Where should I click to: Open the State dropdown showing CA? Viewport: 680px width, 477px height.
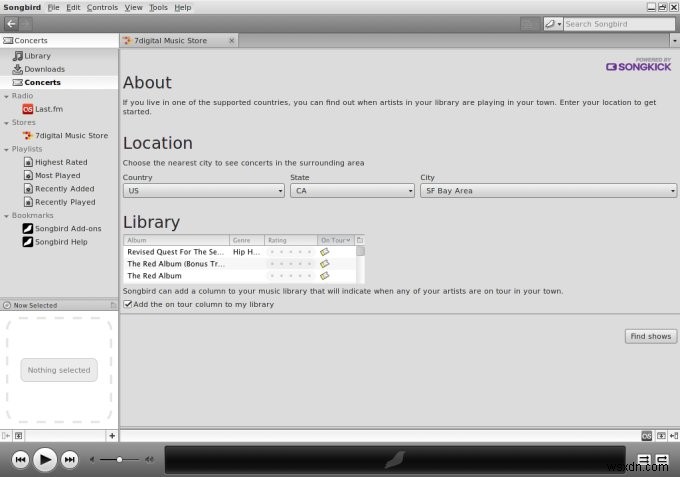click(352, 191)
